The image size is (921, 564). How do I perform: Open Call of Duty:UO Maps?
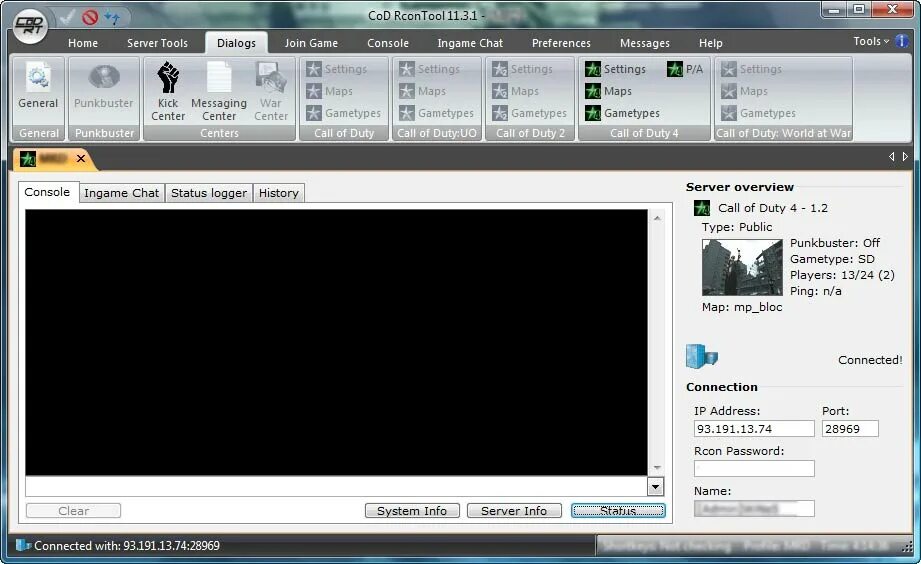pos(423,91)
